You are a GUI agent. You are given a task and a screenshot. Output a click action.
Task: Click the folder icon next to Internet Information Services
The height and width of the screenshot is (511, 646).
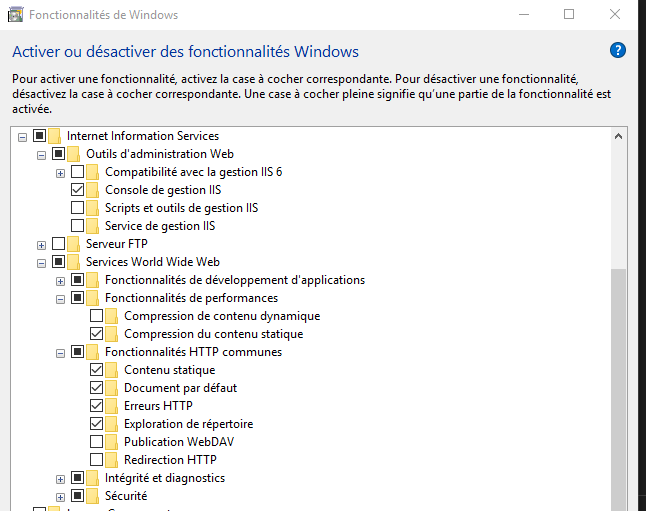point(54,136)
